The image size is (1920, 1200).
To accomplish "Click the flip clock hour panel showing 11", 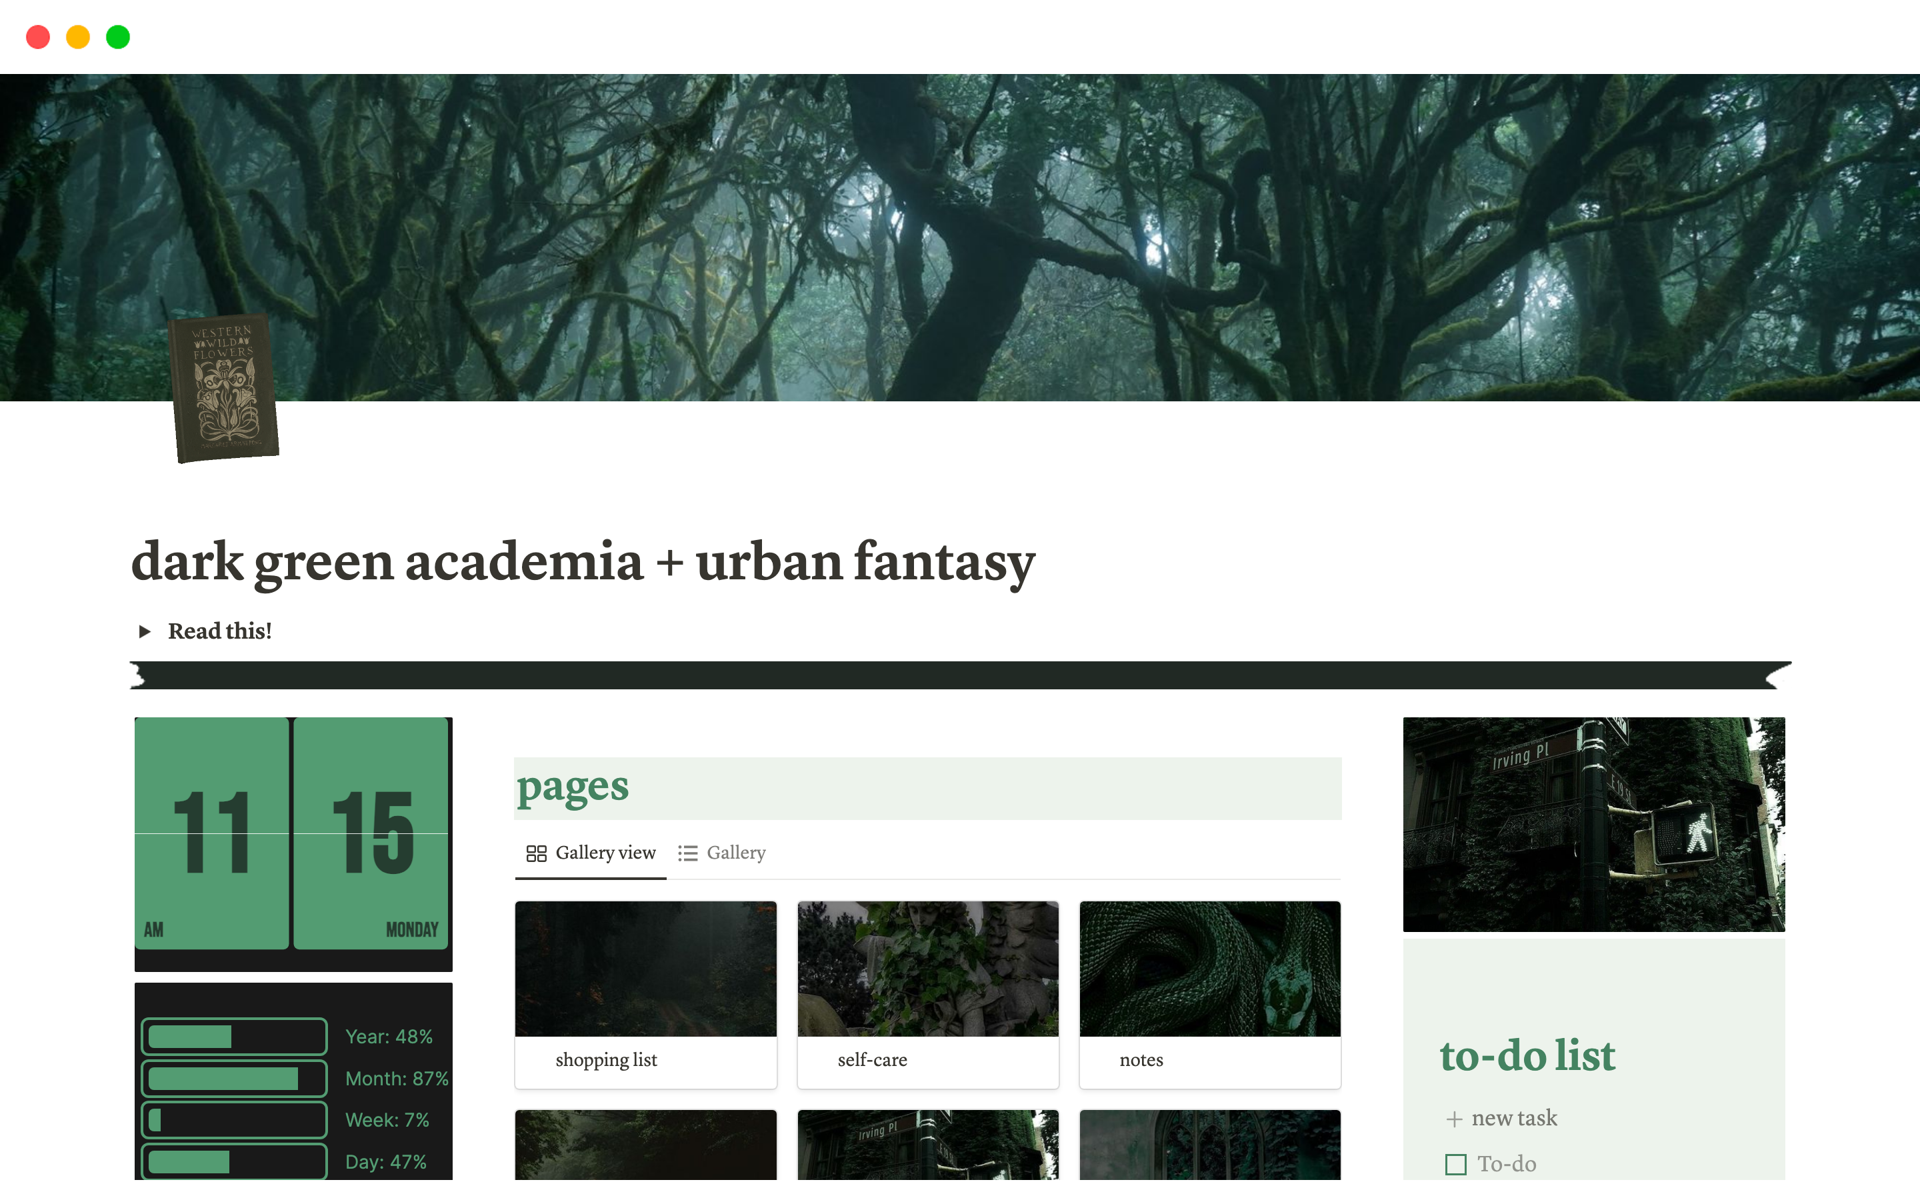I will click(212, 833).
